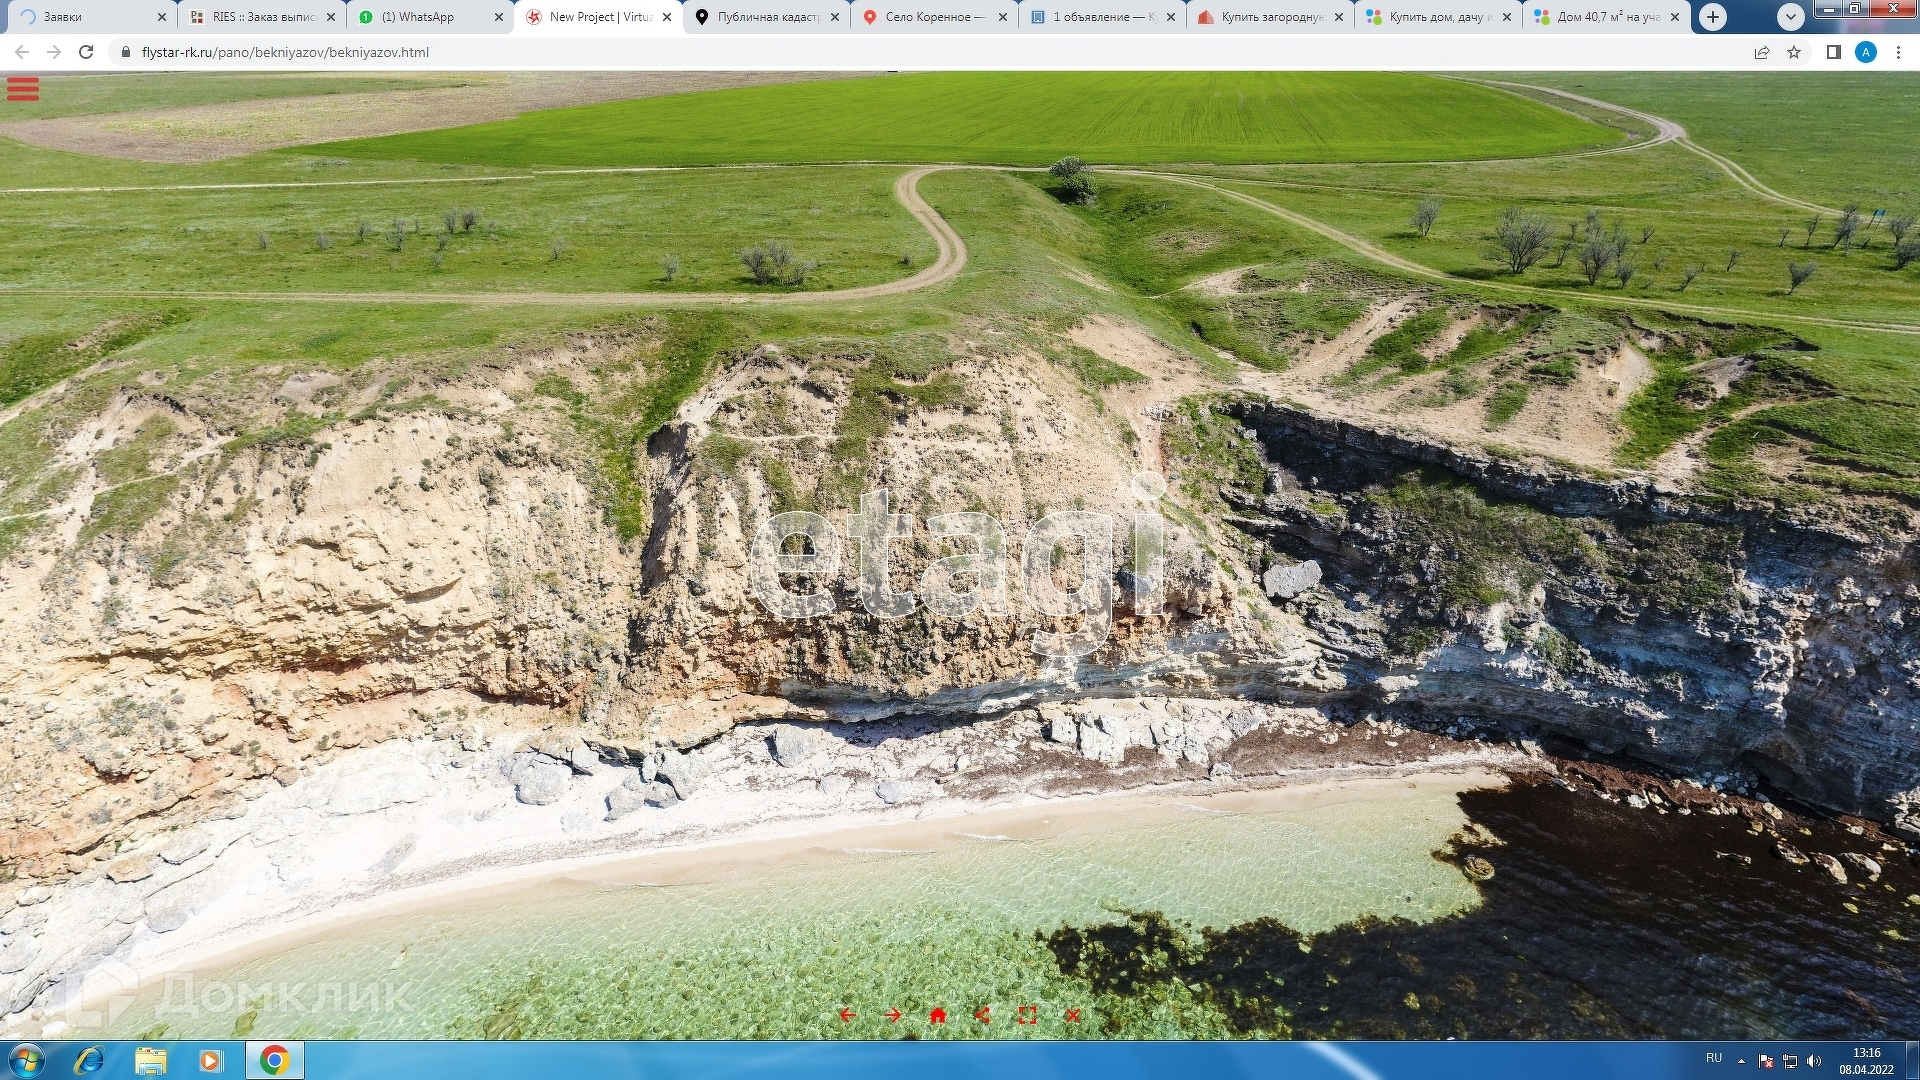Expand the tab search dropdown
Screen dimensions: 1920x1080
coord(1790,17)
